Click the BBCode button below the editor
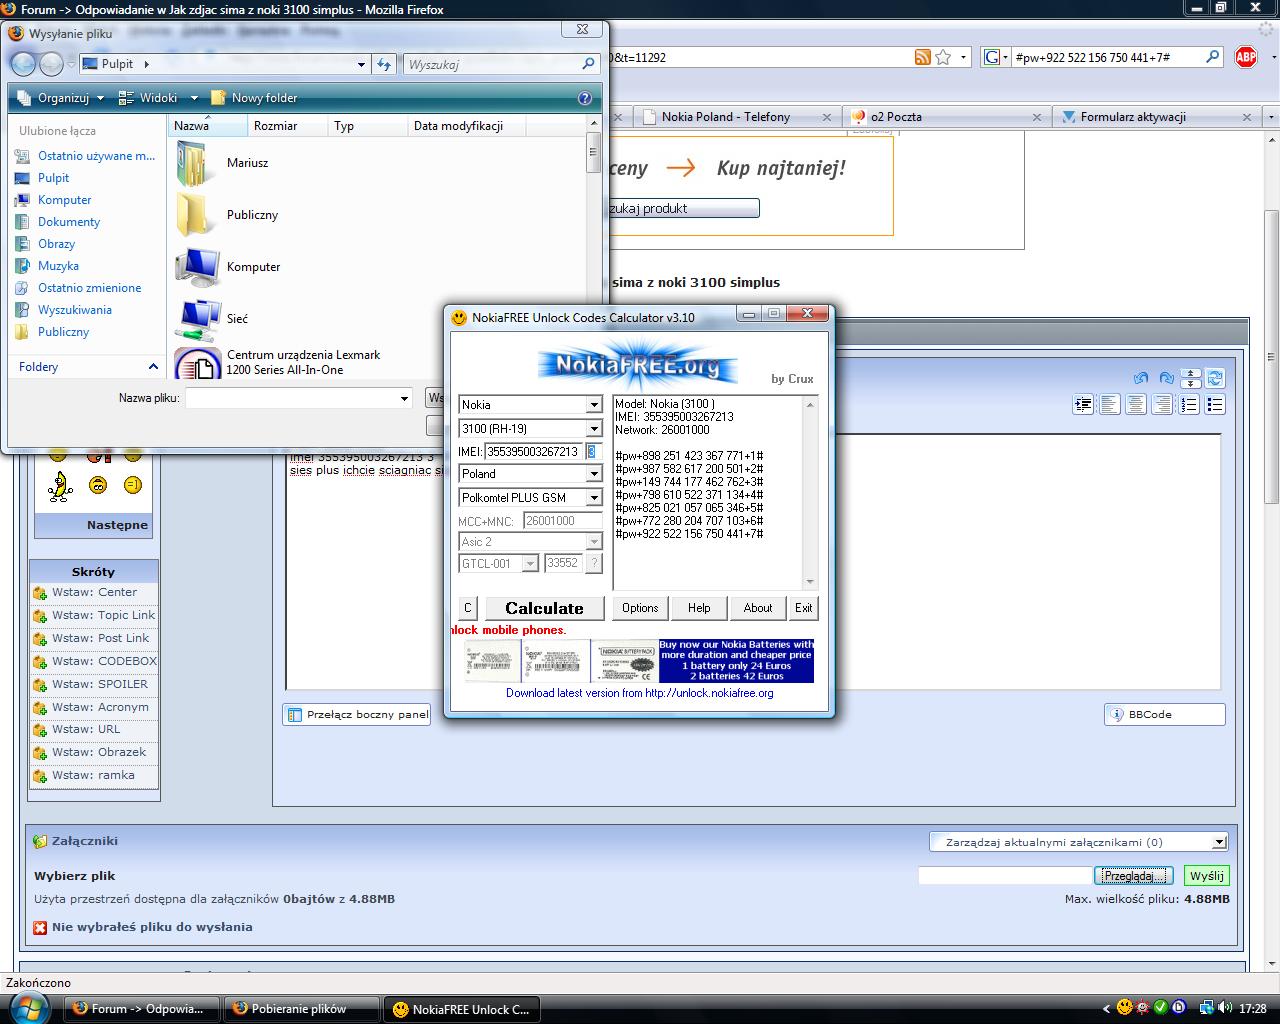 tap(1164, 714)
